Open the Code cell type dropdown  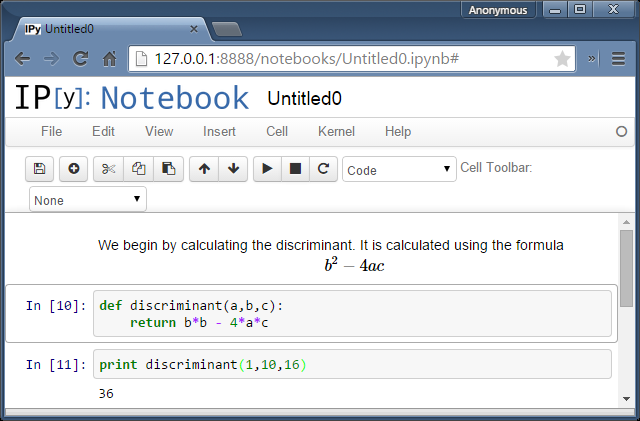pos(399,170)
